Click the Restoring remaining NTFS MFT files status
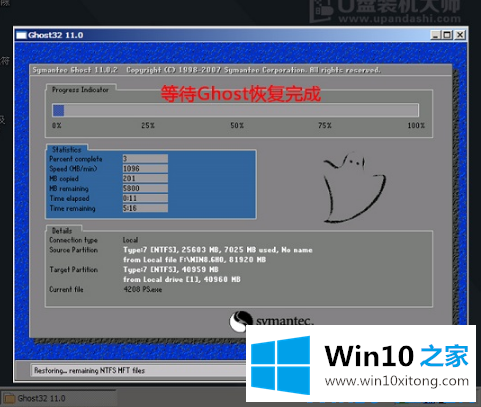Image resolution: width=481 pixels, height=407 pixels. (90, 370)
